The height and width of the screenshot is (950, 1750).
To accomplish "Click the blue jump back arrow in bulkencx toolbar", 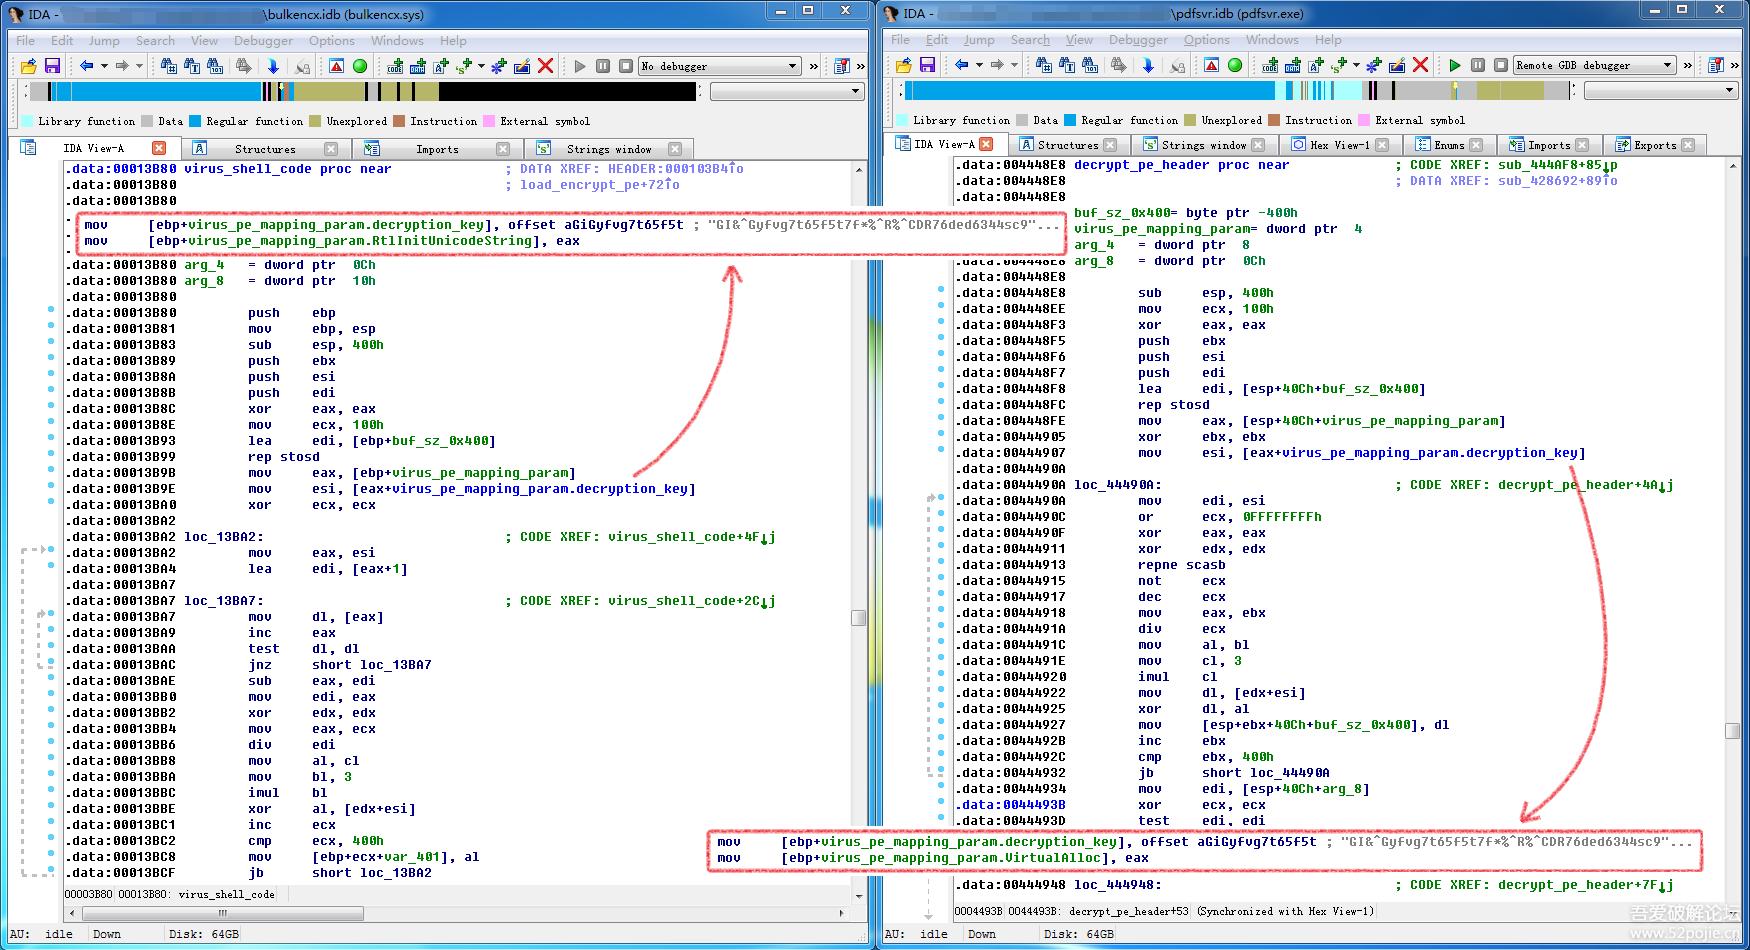I will (x=87, y=66).
